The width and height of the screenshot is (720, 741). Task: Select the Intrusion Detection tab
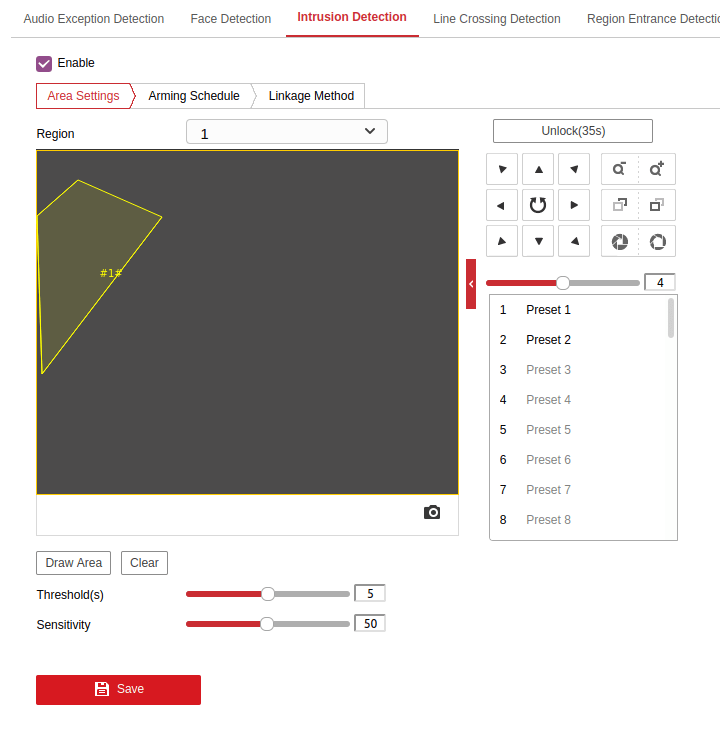click(352, 17)
